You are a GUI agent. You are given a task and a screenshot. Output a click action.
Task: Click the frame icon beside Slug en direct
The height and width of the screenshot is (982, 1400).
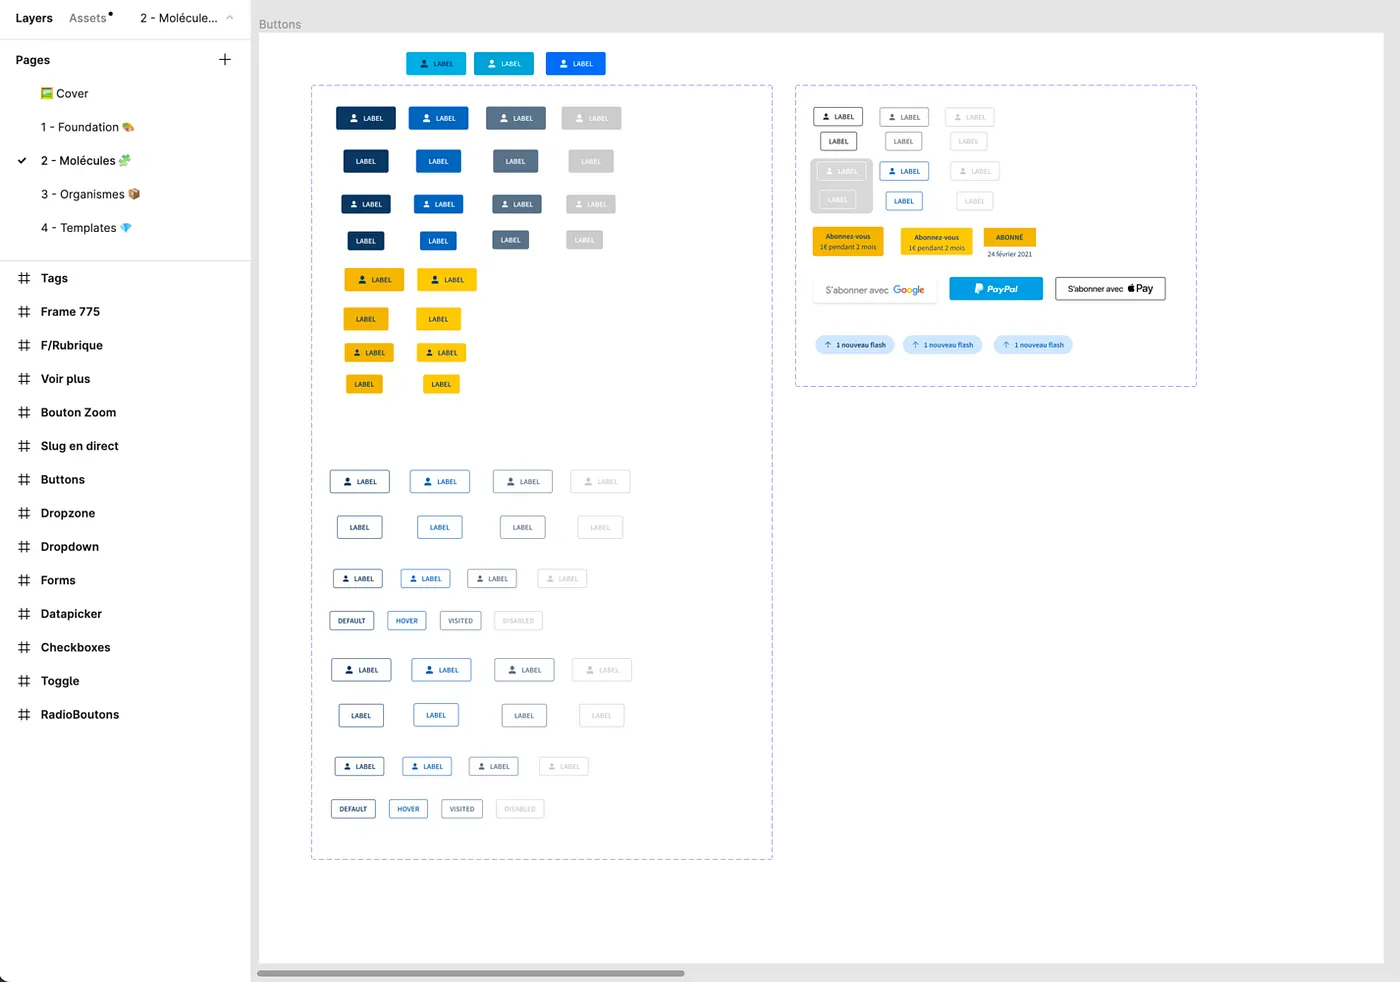click(24, 446)
